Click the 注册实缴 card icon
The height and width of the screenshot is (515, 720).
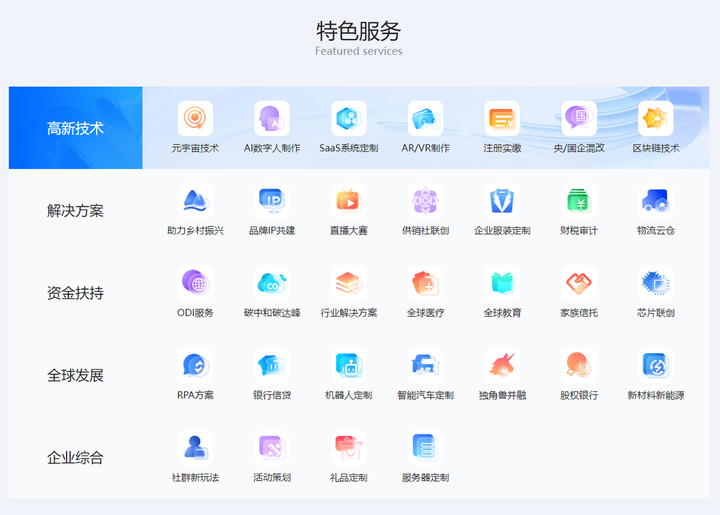[x=502, y=118]
